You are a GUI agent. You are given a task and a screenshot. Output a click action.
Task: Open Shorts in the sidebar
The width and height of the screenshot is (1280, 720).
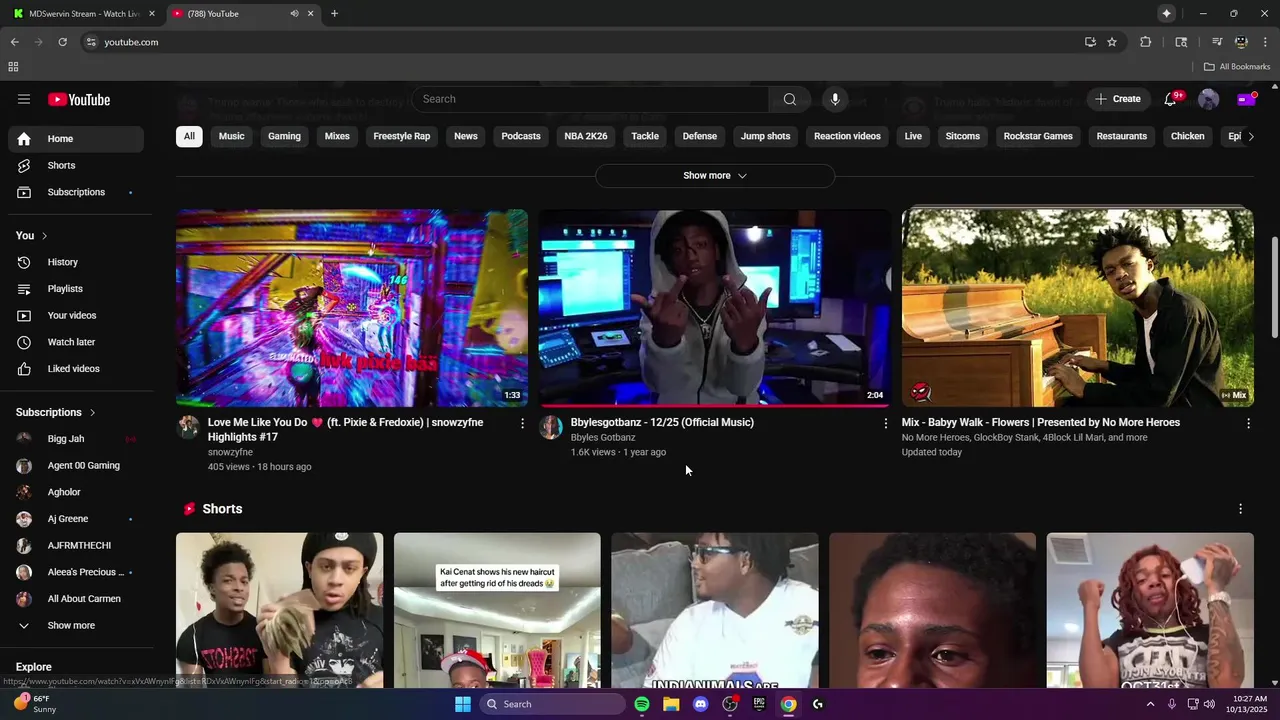click(x=76, y=165)
